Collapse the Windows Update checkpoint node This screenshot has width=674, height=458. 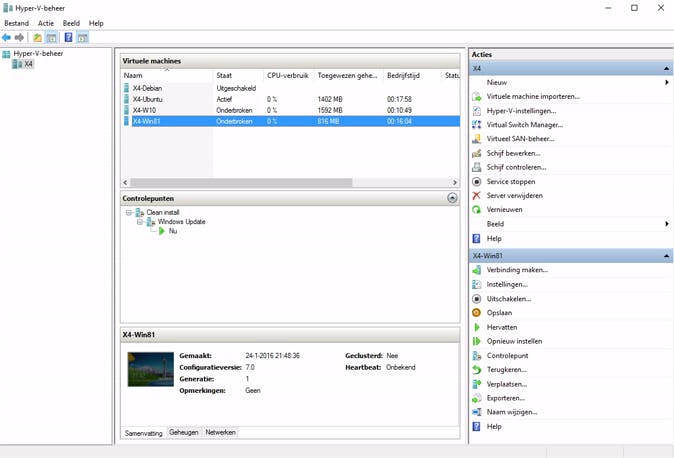[140, 222]
